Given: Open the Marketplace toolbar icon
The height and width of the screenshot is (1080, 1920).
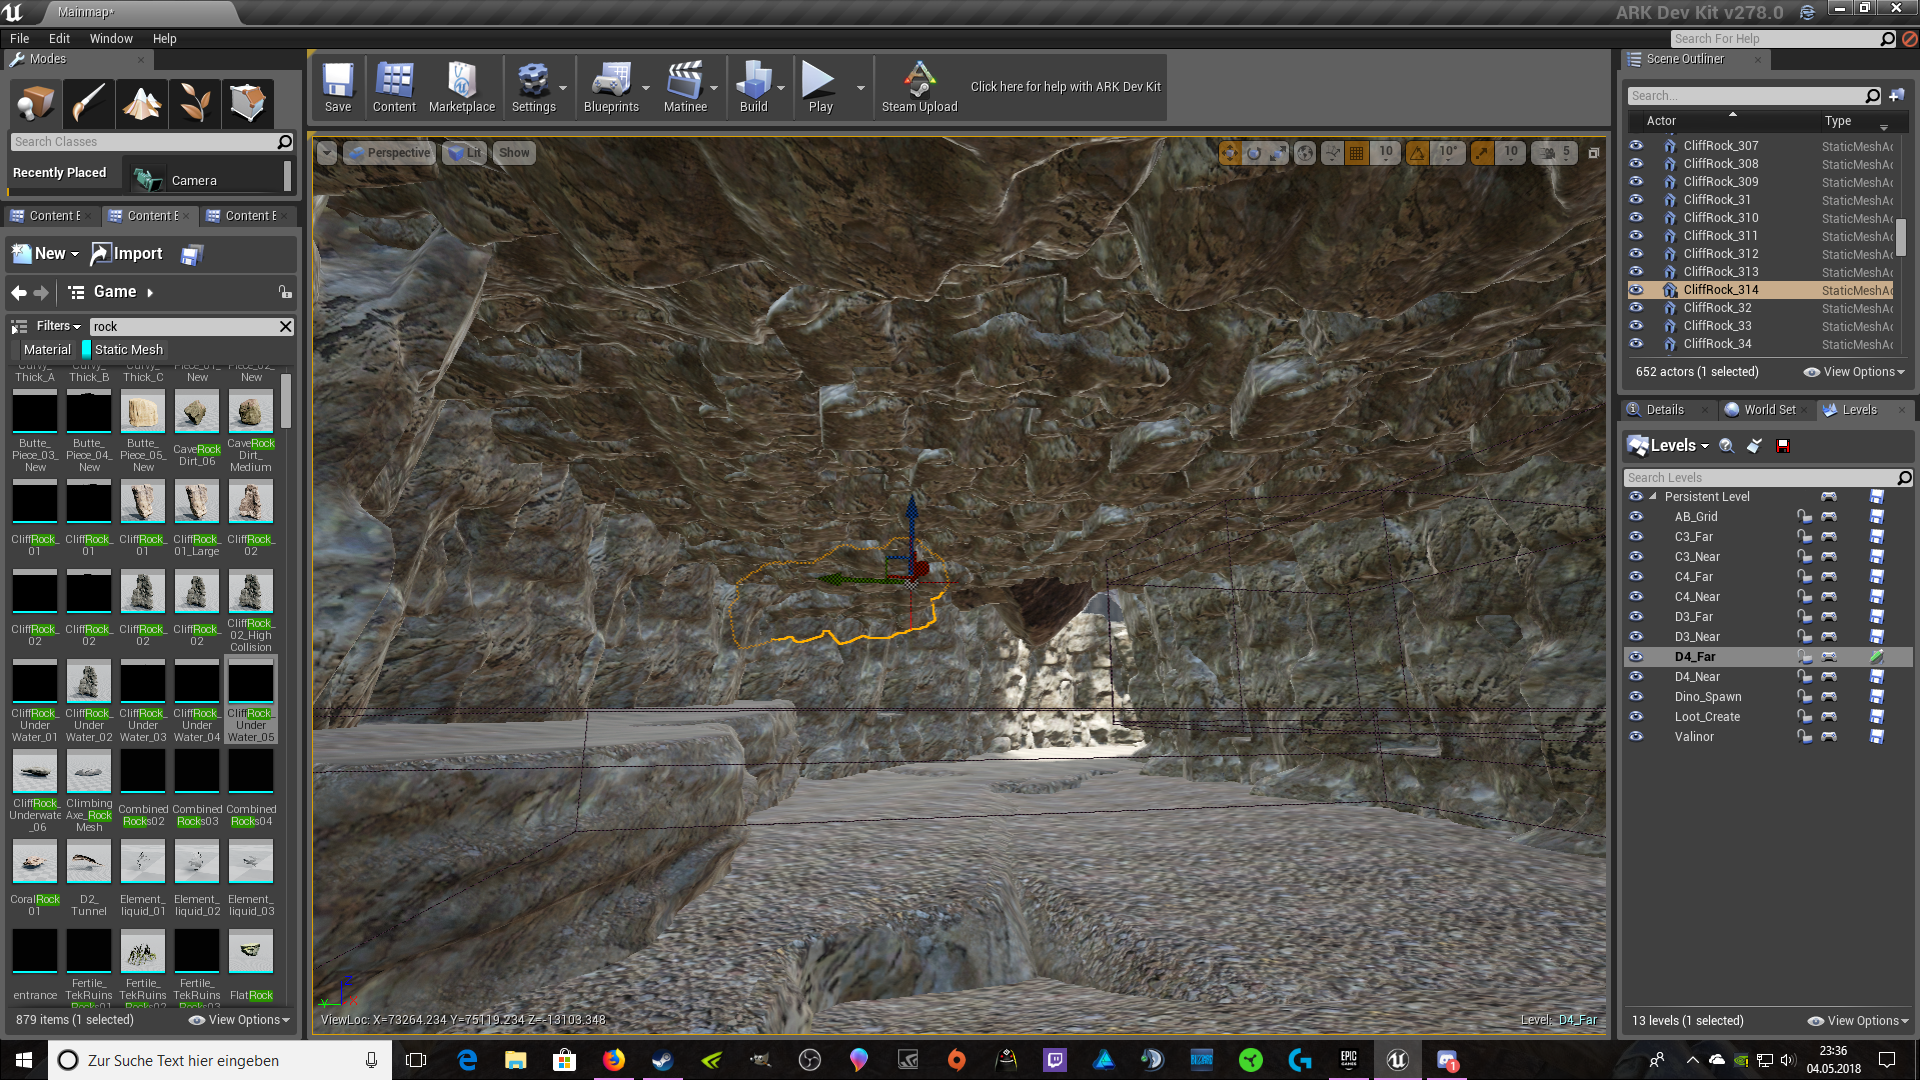Looking at the screenshot, I should point(462,88).
